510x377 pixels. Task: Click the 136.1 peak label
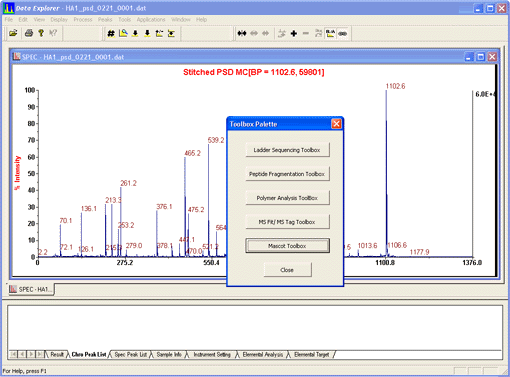tap(89, 209)
